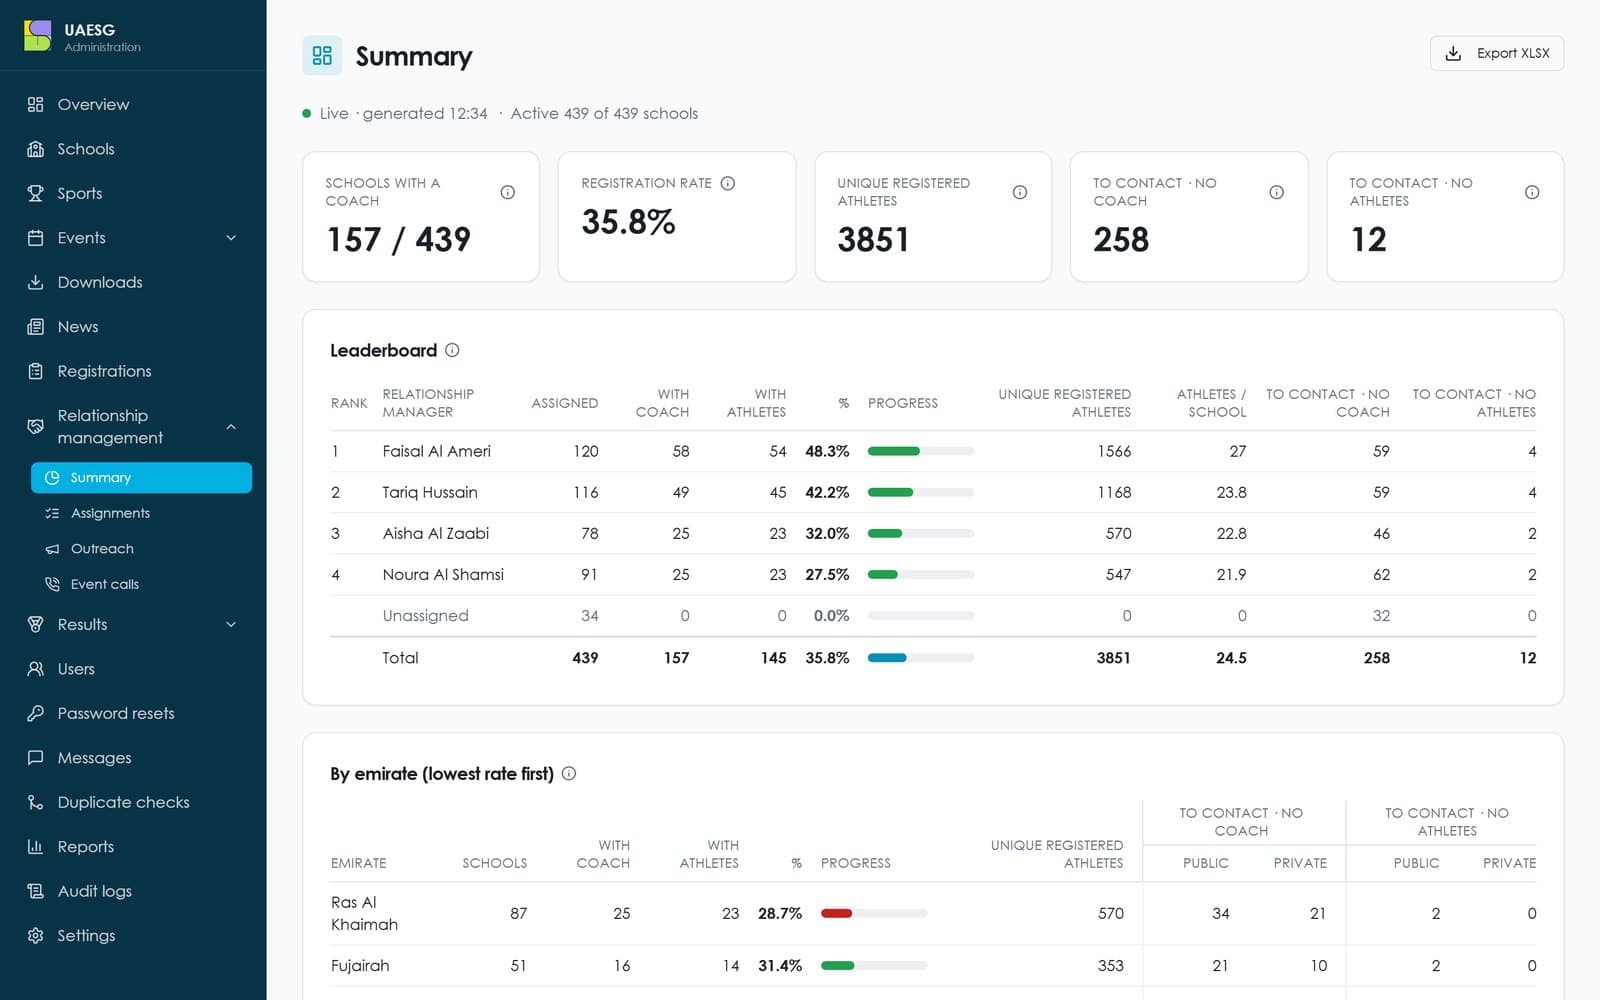
Task: Collapse the Relationship management section
Action: (x=231, y=427)
